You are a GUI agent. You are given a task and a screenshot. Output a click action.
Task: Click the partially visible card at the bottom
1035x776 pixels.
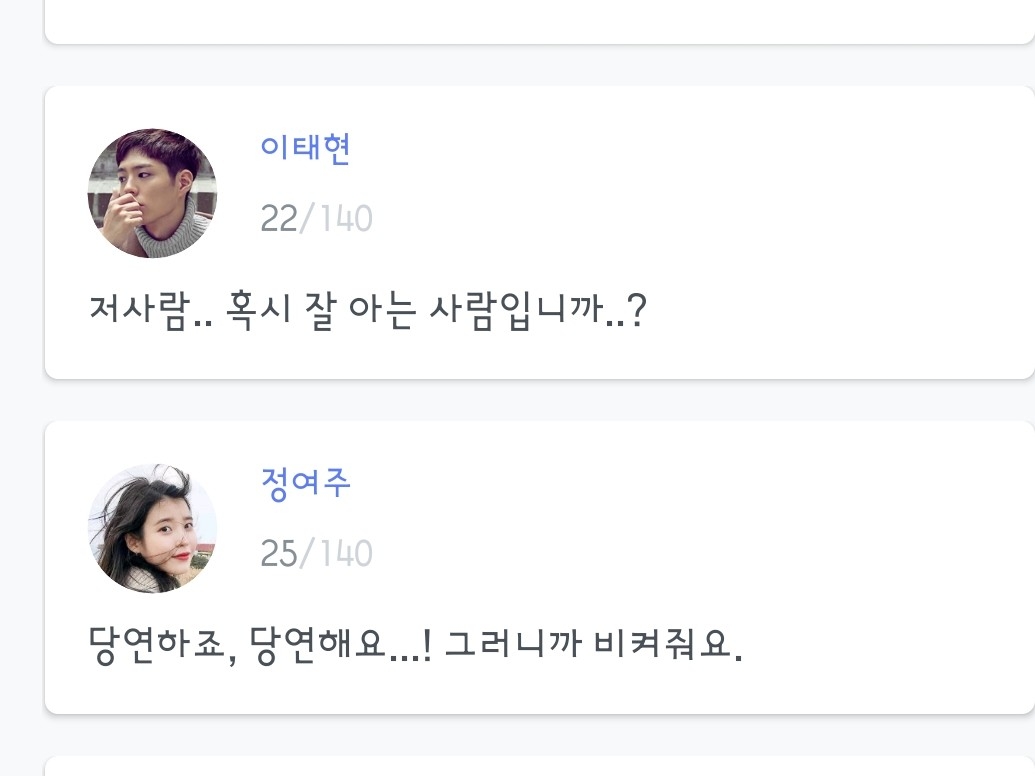point(540,766)
